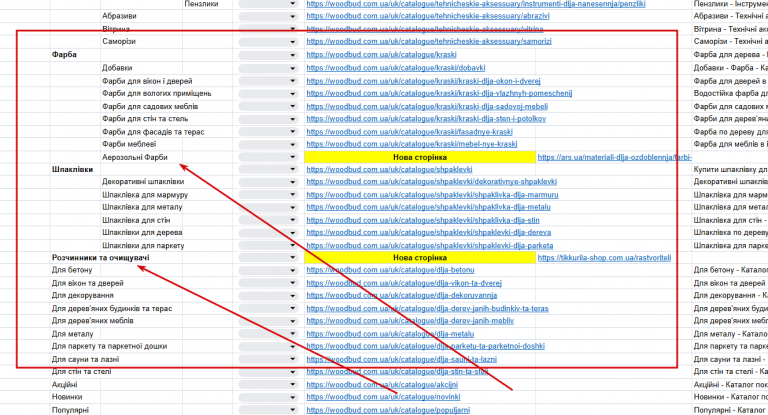Screen dimensions: 768x415
Task: Follow the catalogue/dlja-betonu link
Action: tap(390, 270)
